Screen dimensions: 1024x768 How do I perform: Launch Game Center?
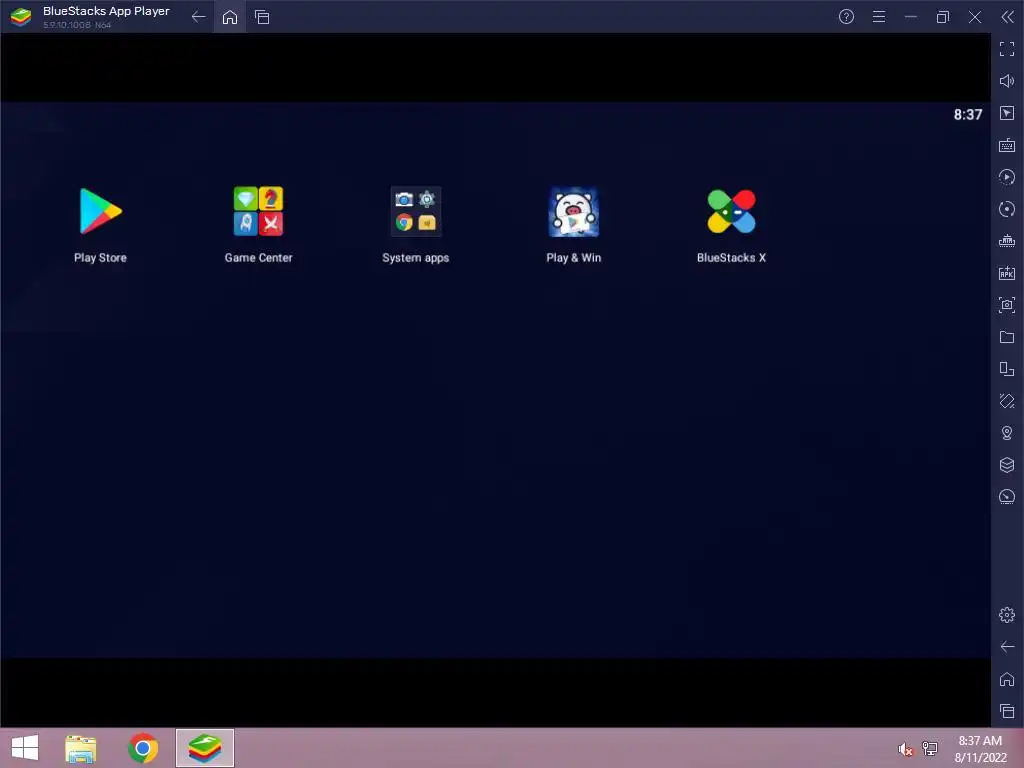point(258,211)
